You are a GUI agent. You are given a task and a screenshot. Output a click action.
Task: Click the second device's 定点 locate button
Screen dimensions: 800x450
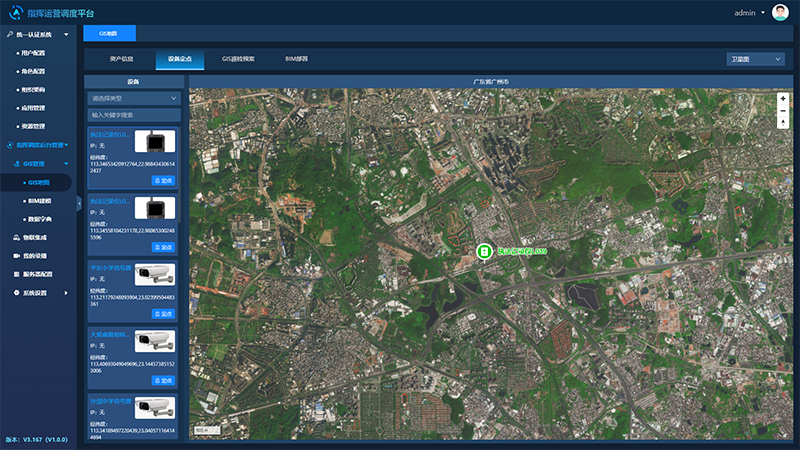[x=164, y=246]
